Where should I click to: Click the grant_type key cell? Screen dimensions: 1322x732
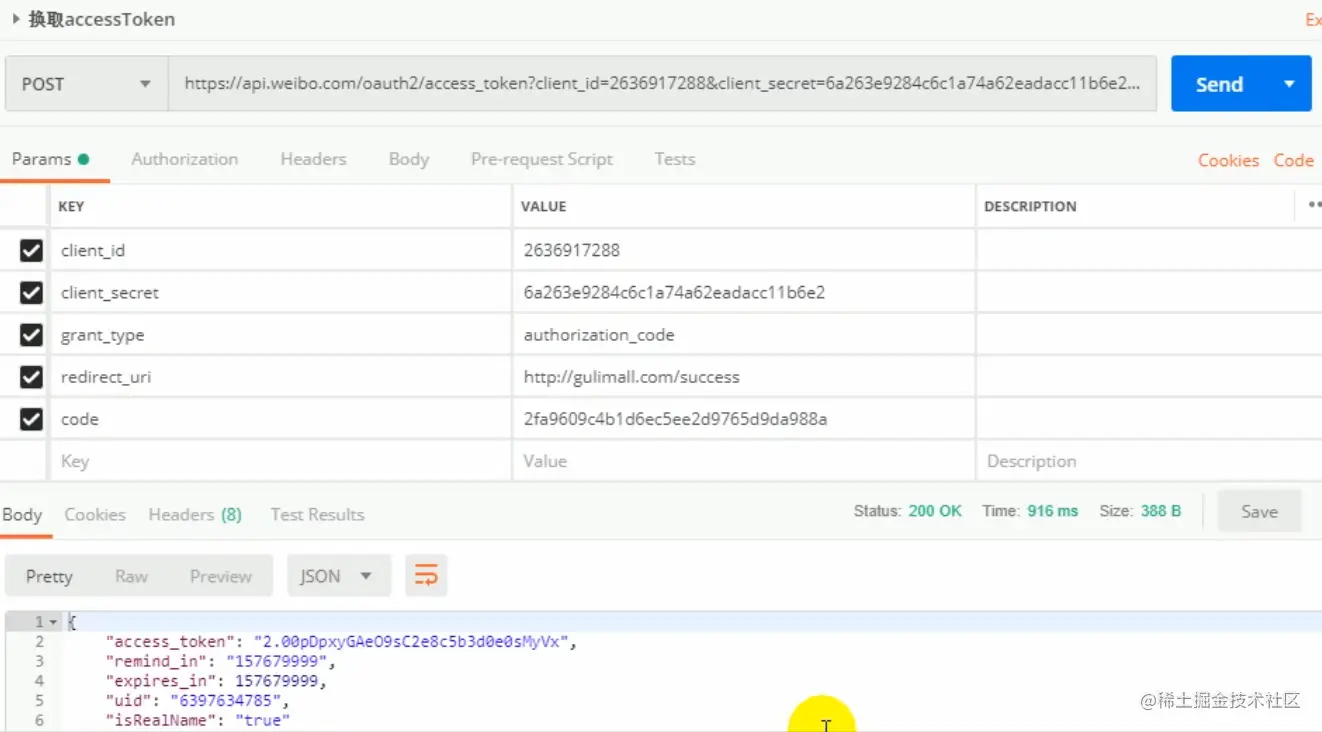coord(280,334)
